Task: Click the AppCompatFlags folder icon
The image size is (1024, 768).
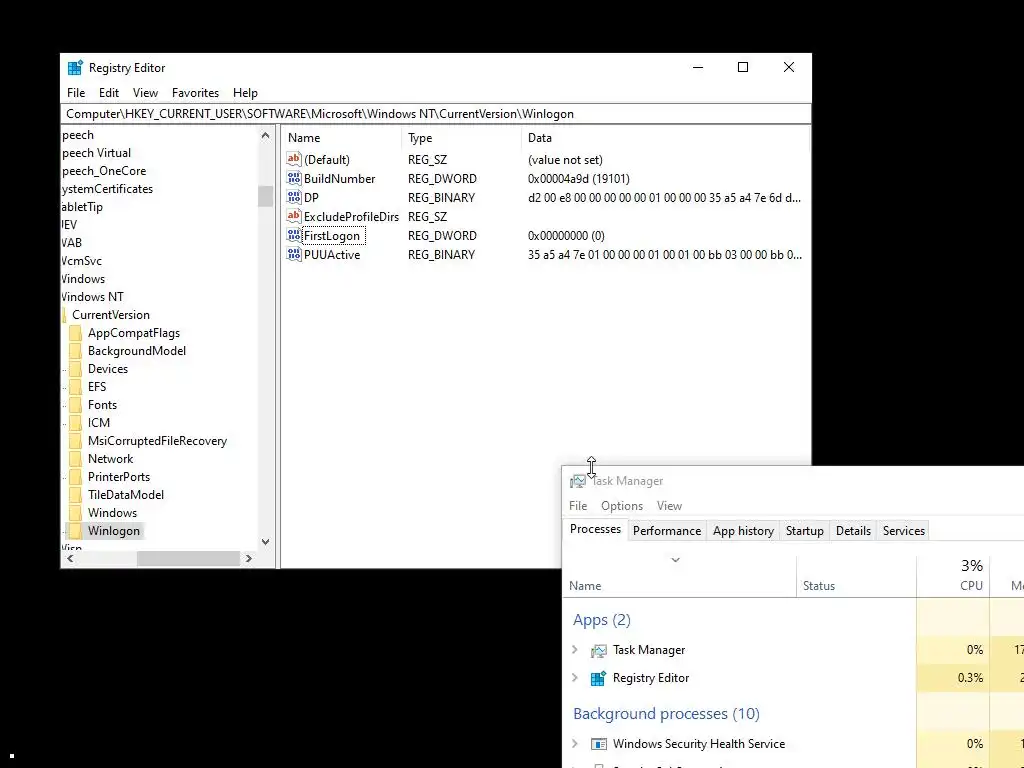Action: (76, 333)
